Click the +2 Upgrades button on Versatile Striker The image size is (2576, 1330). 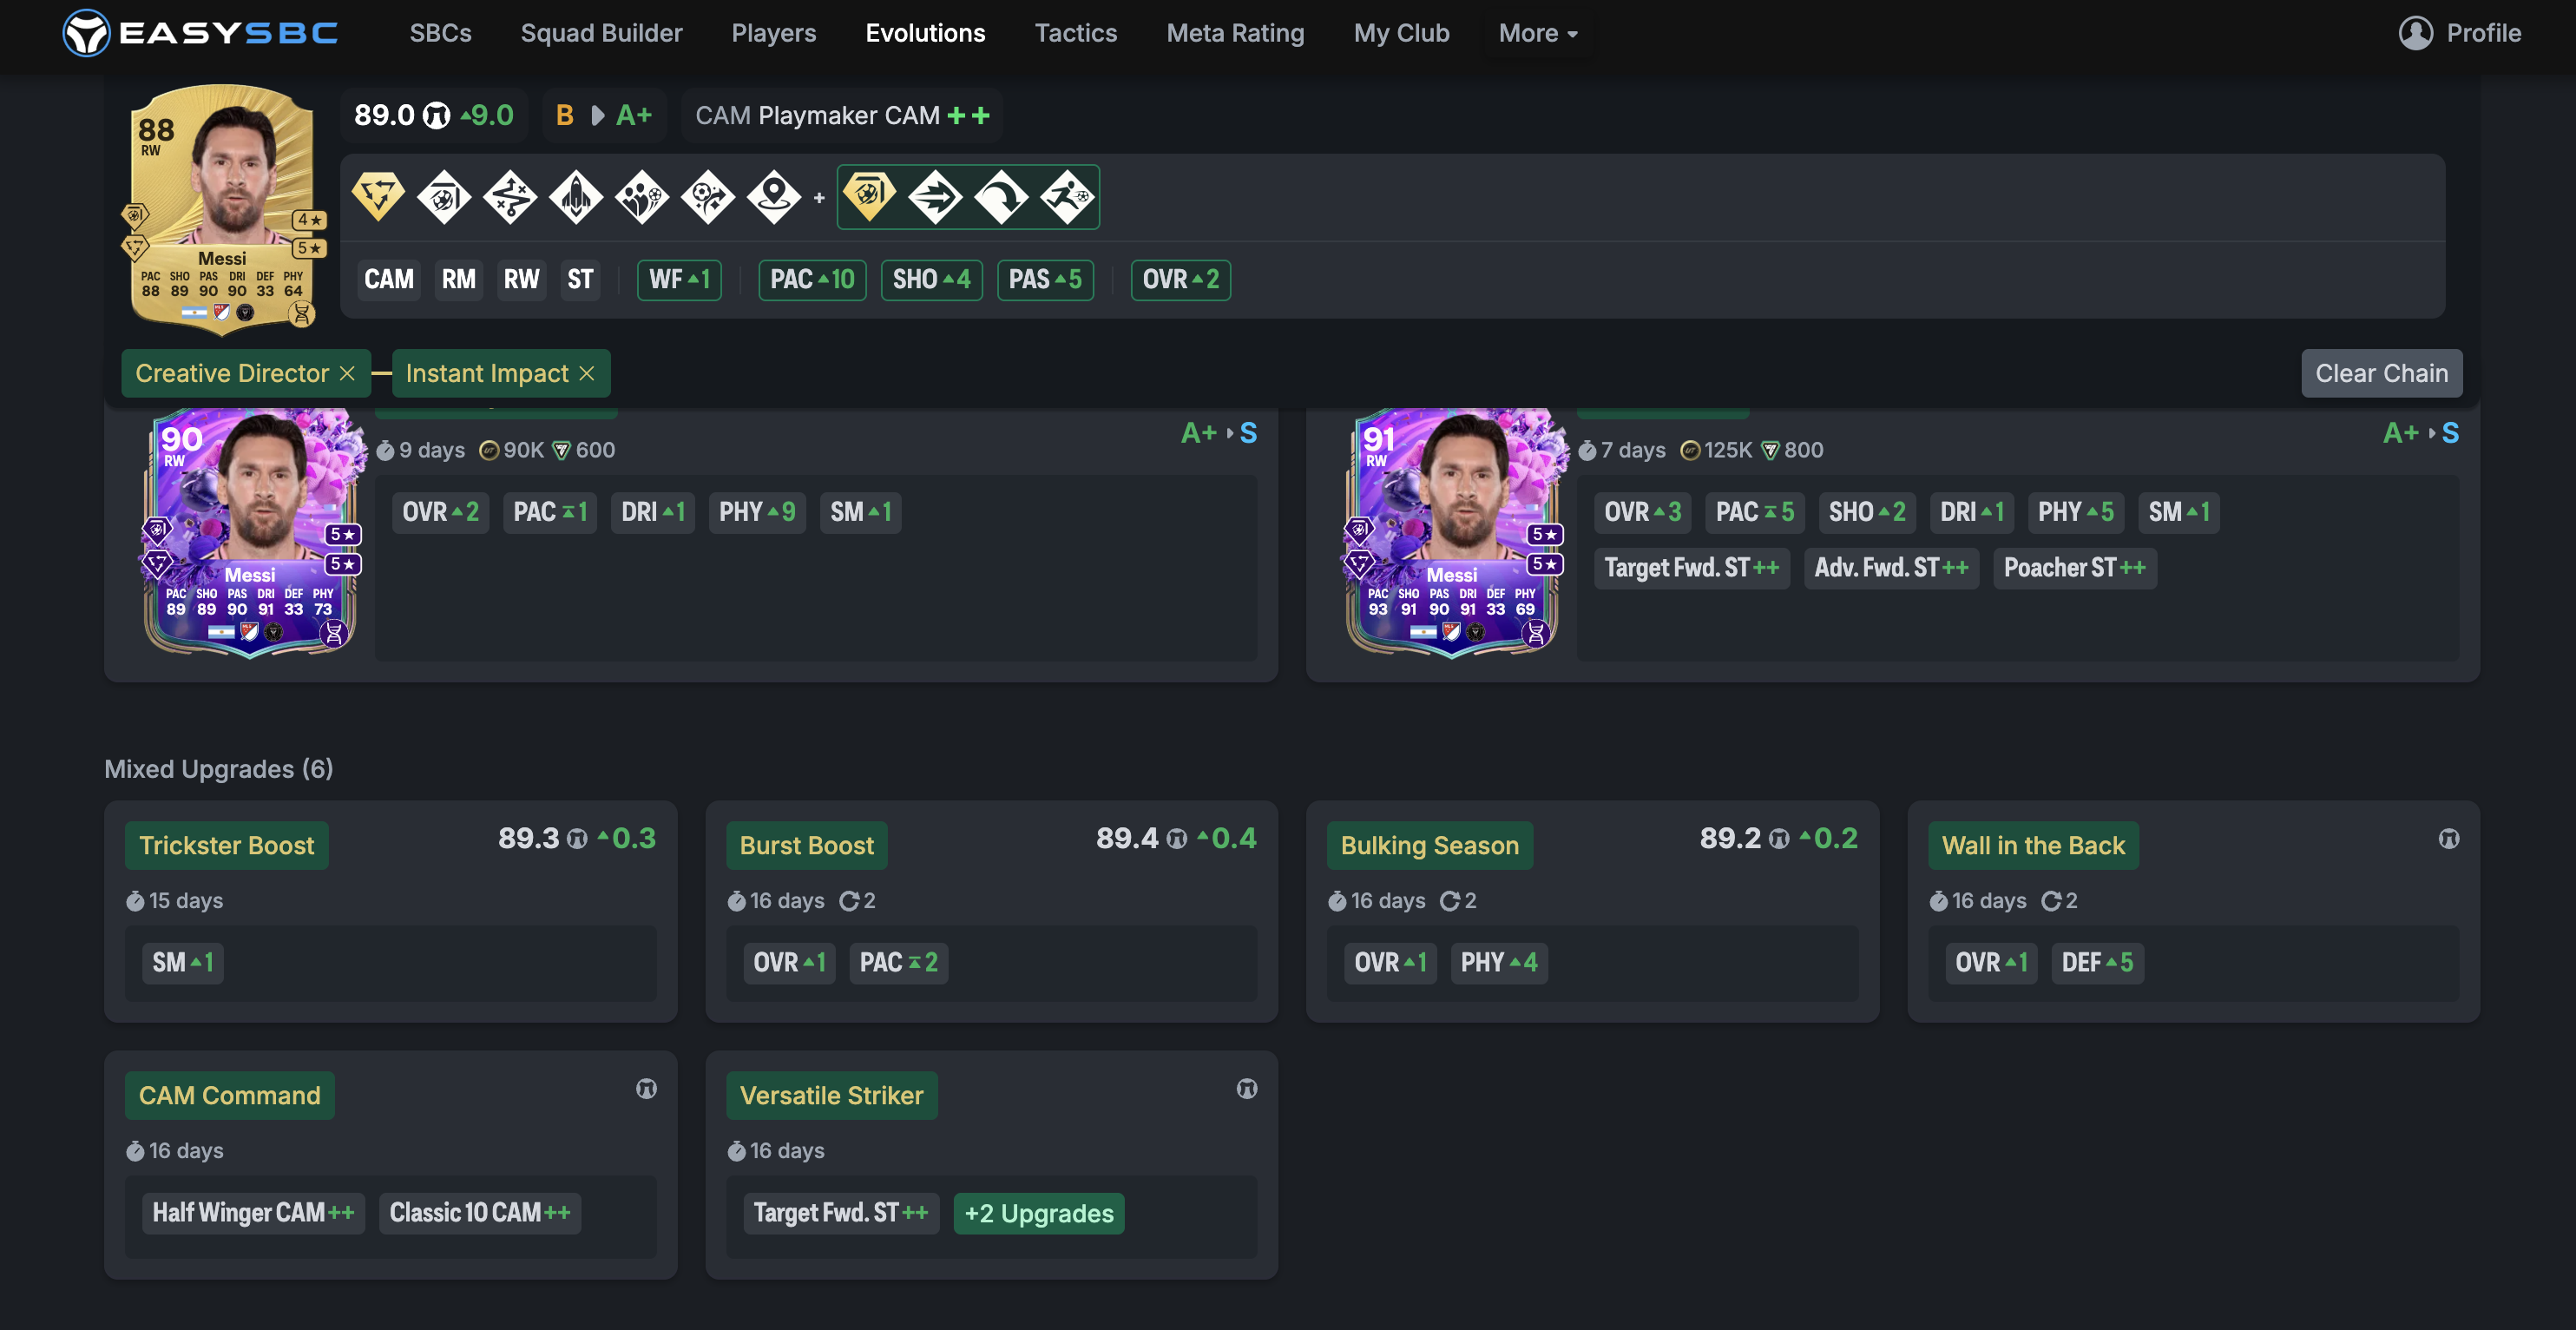(x=1038, y=1213)
